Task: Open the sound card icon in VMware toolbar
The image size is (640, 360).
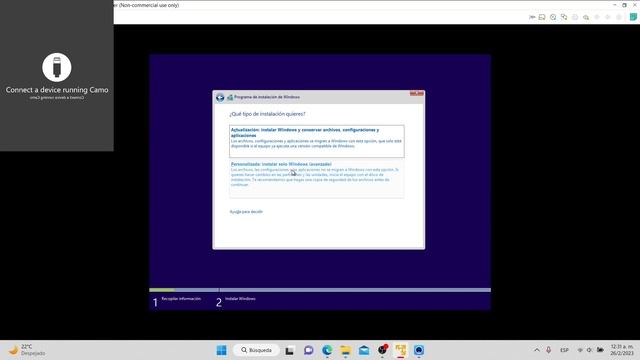Action: coord(586,17)
